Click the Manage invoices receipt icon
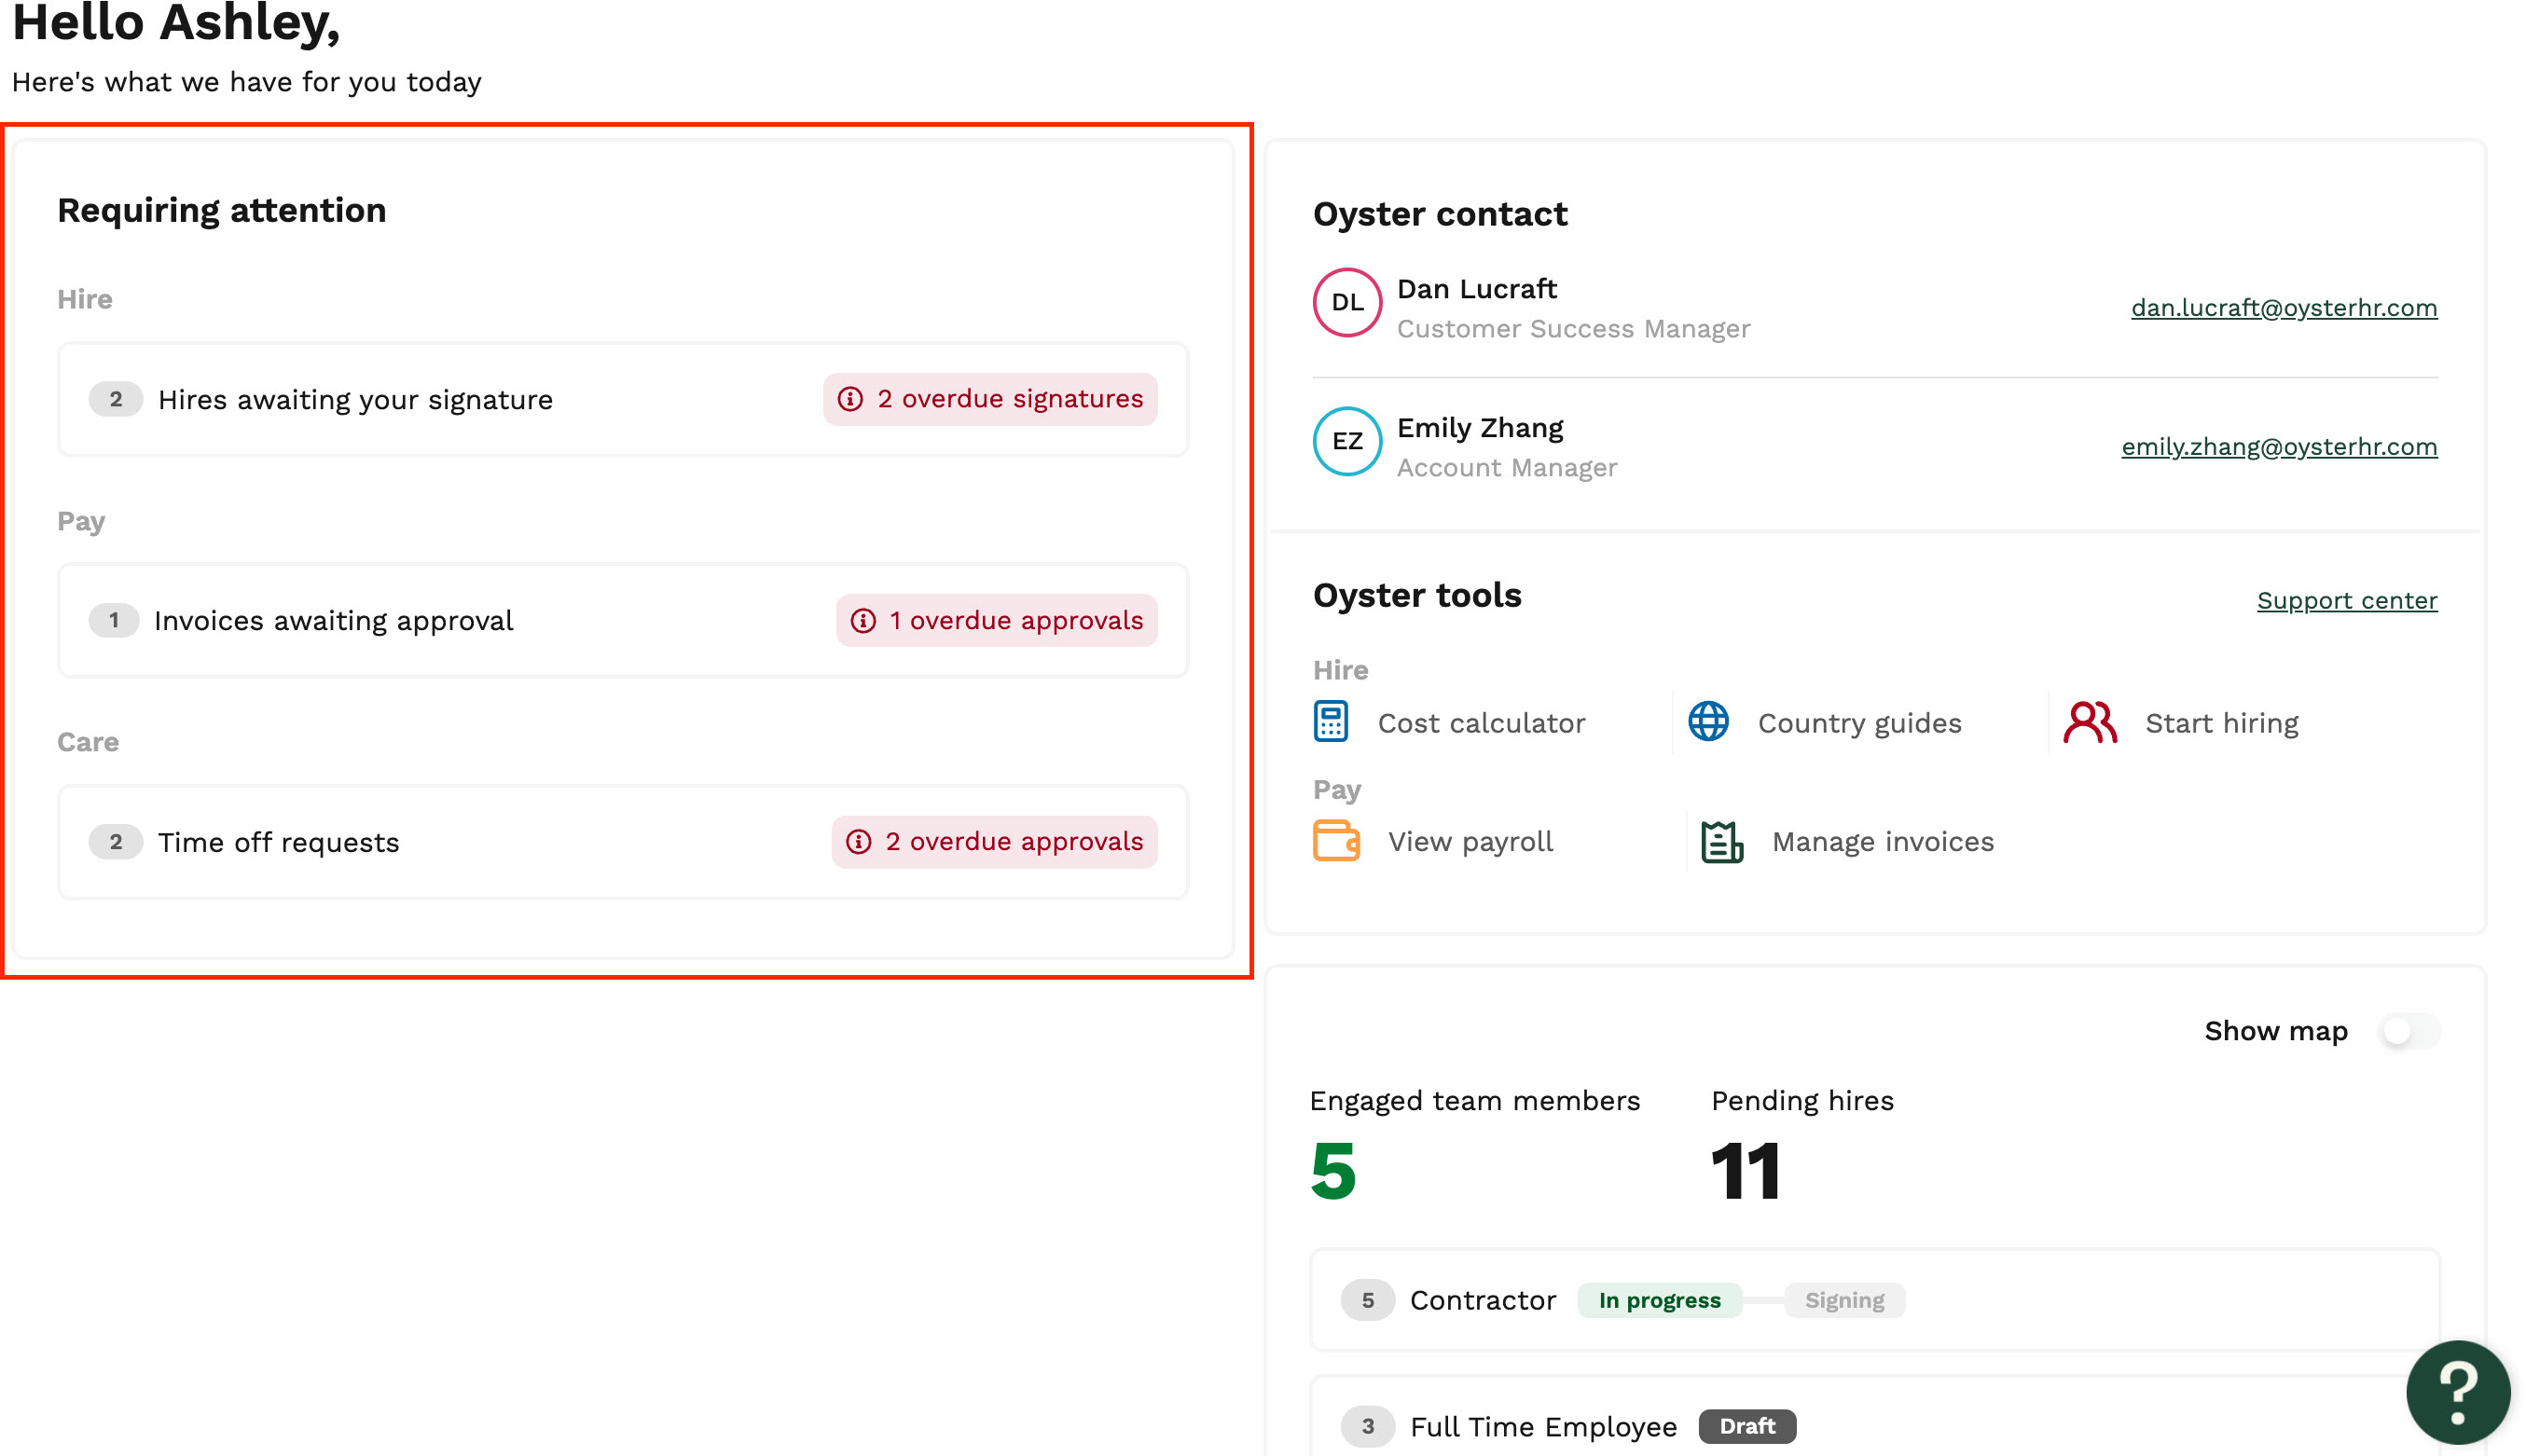This screenshot has height=1456, width=2526. (1722, 841)
